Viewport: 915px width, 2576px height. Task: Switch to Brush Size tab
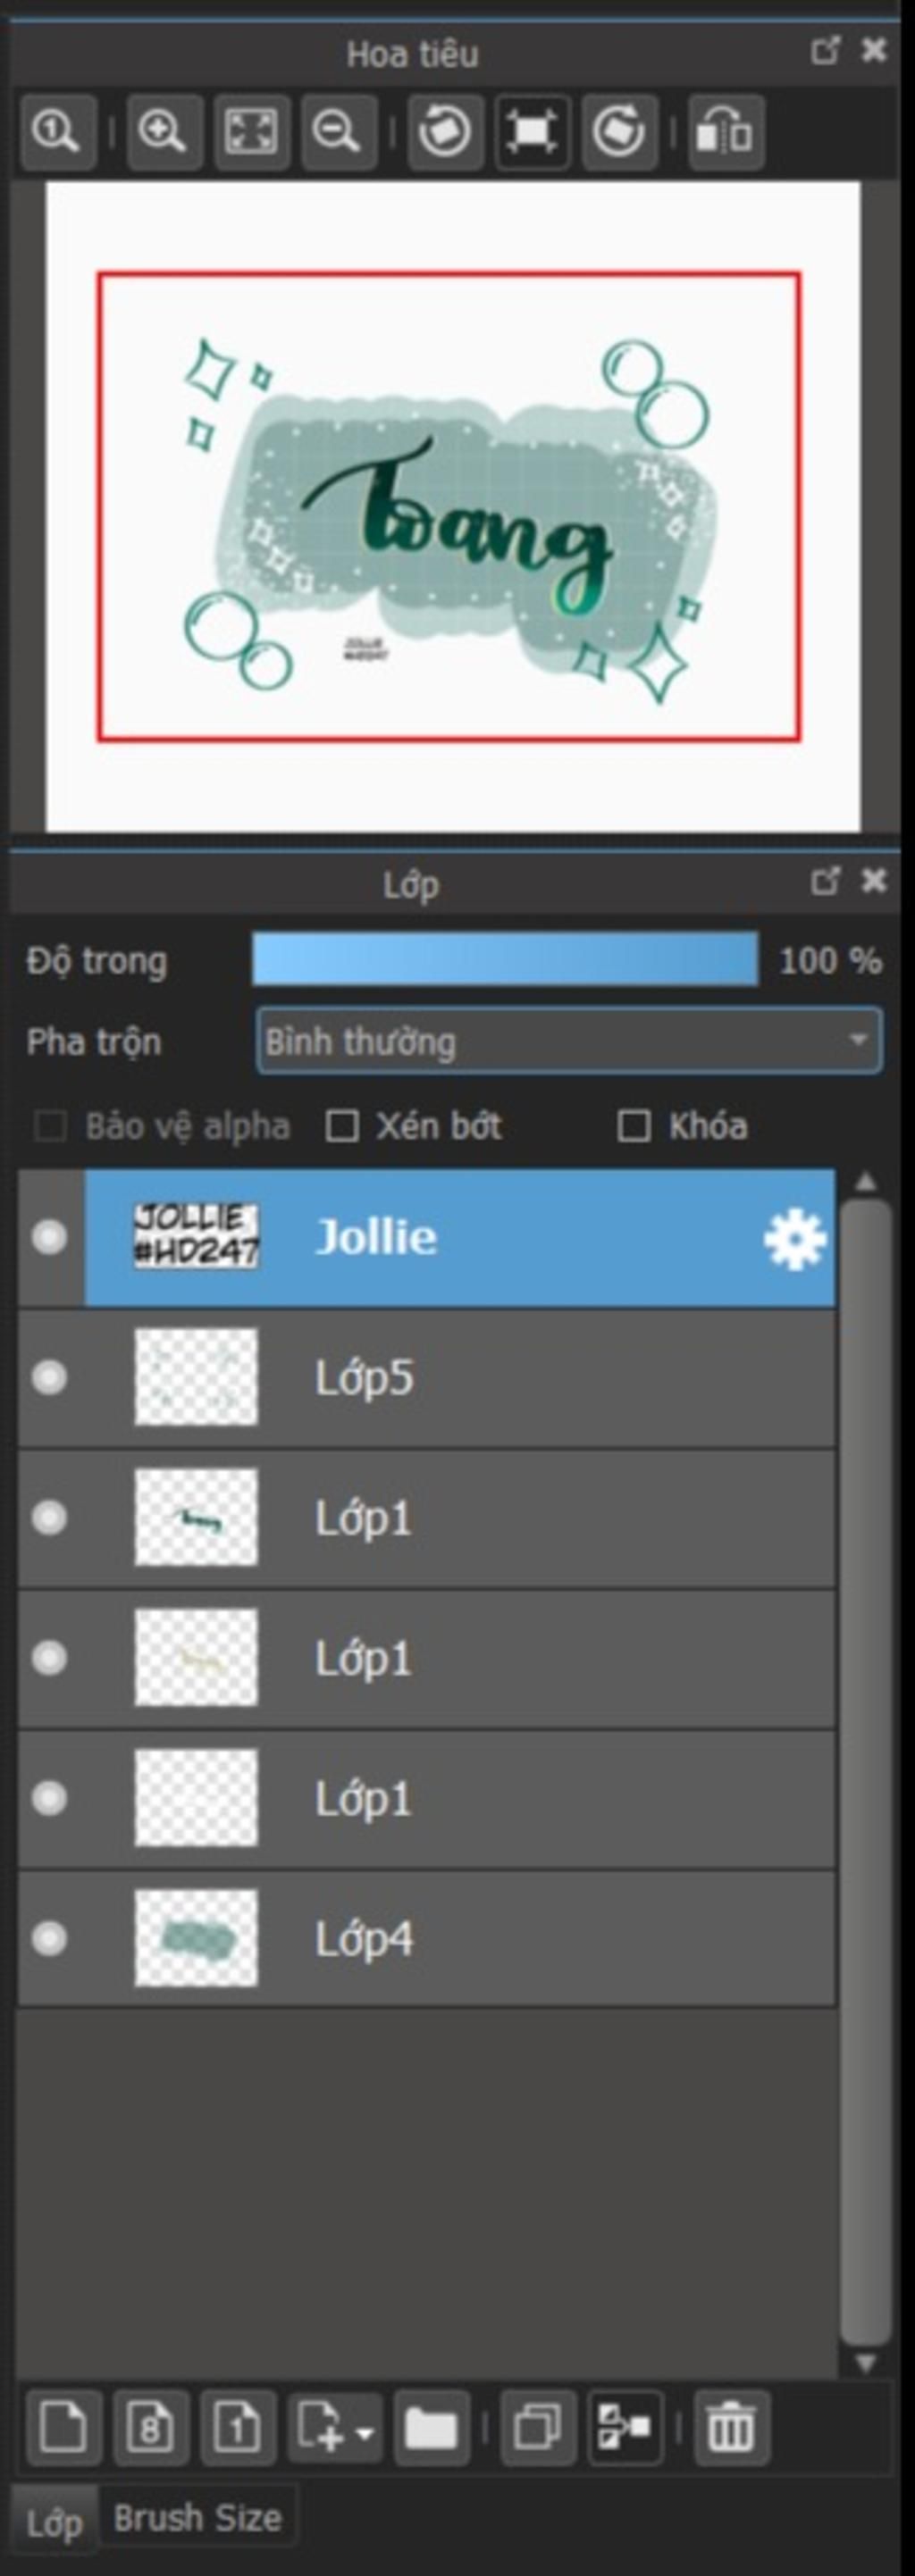[197, 2518]
